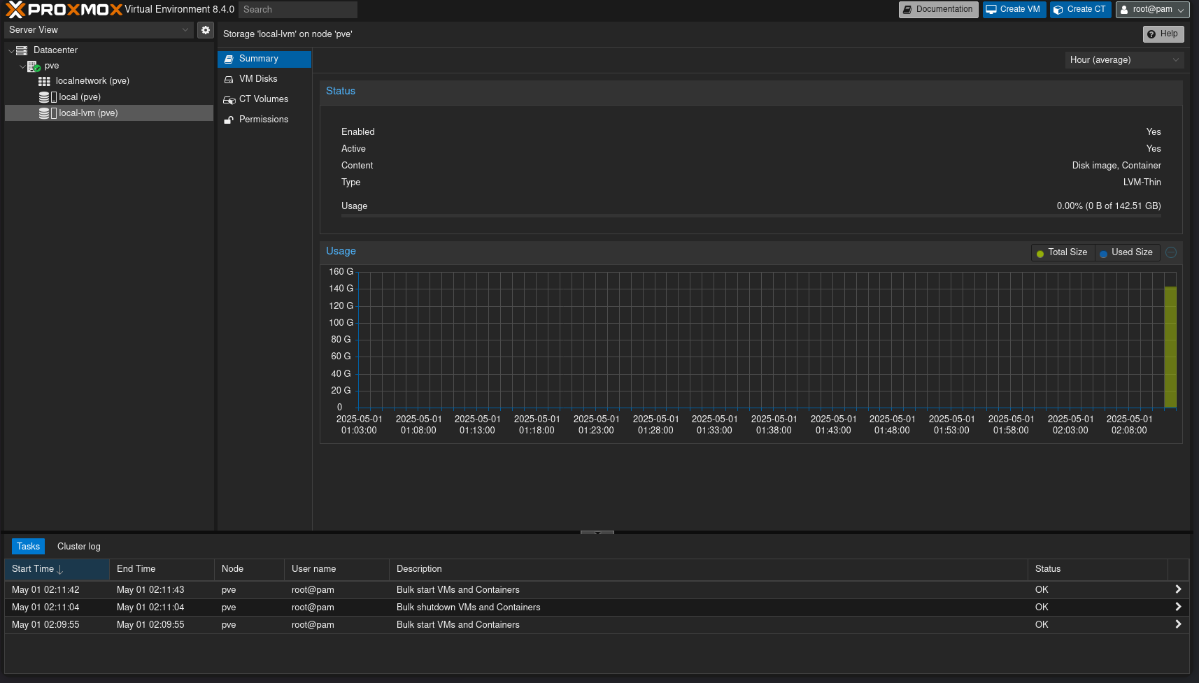
Task: Open the Hour (average) time range dropdown
Action: pos(1123,59)
